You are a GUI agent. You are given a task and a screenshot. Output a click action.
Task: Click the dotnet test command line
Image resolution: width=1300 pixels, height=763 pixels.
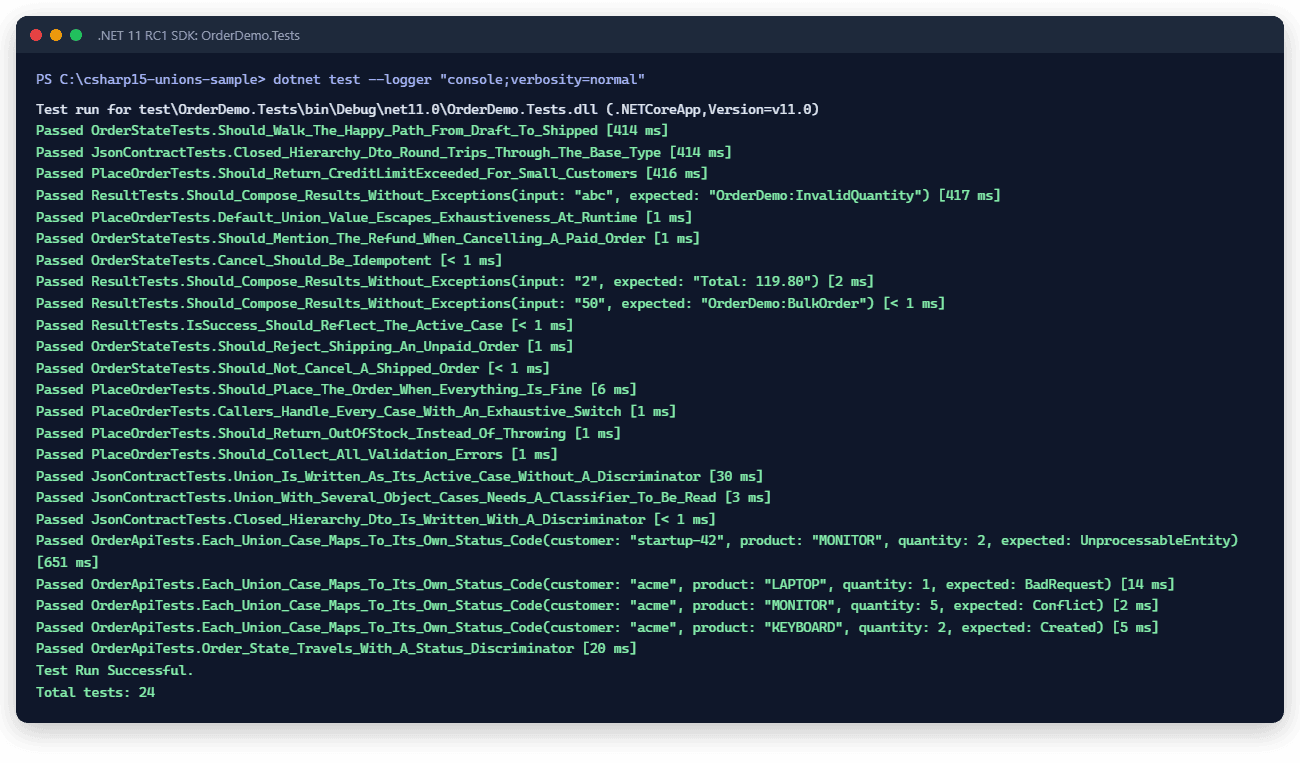pos(341,79)
